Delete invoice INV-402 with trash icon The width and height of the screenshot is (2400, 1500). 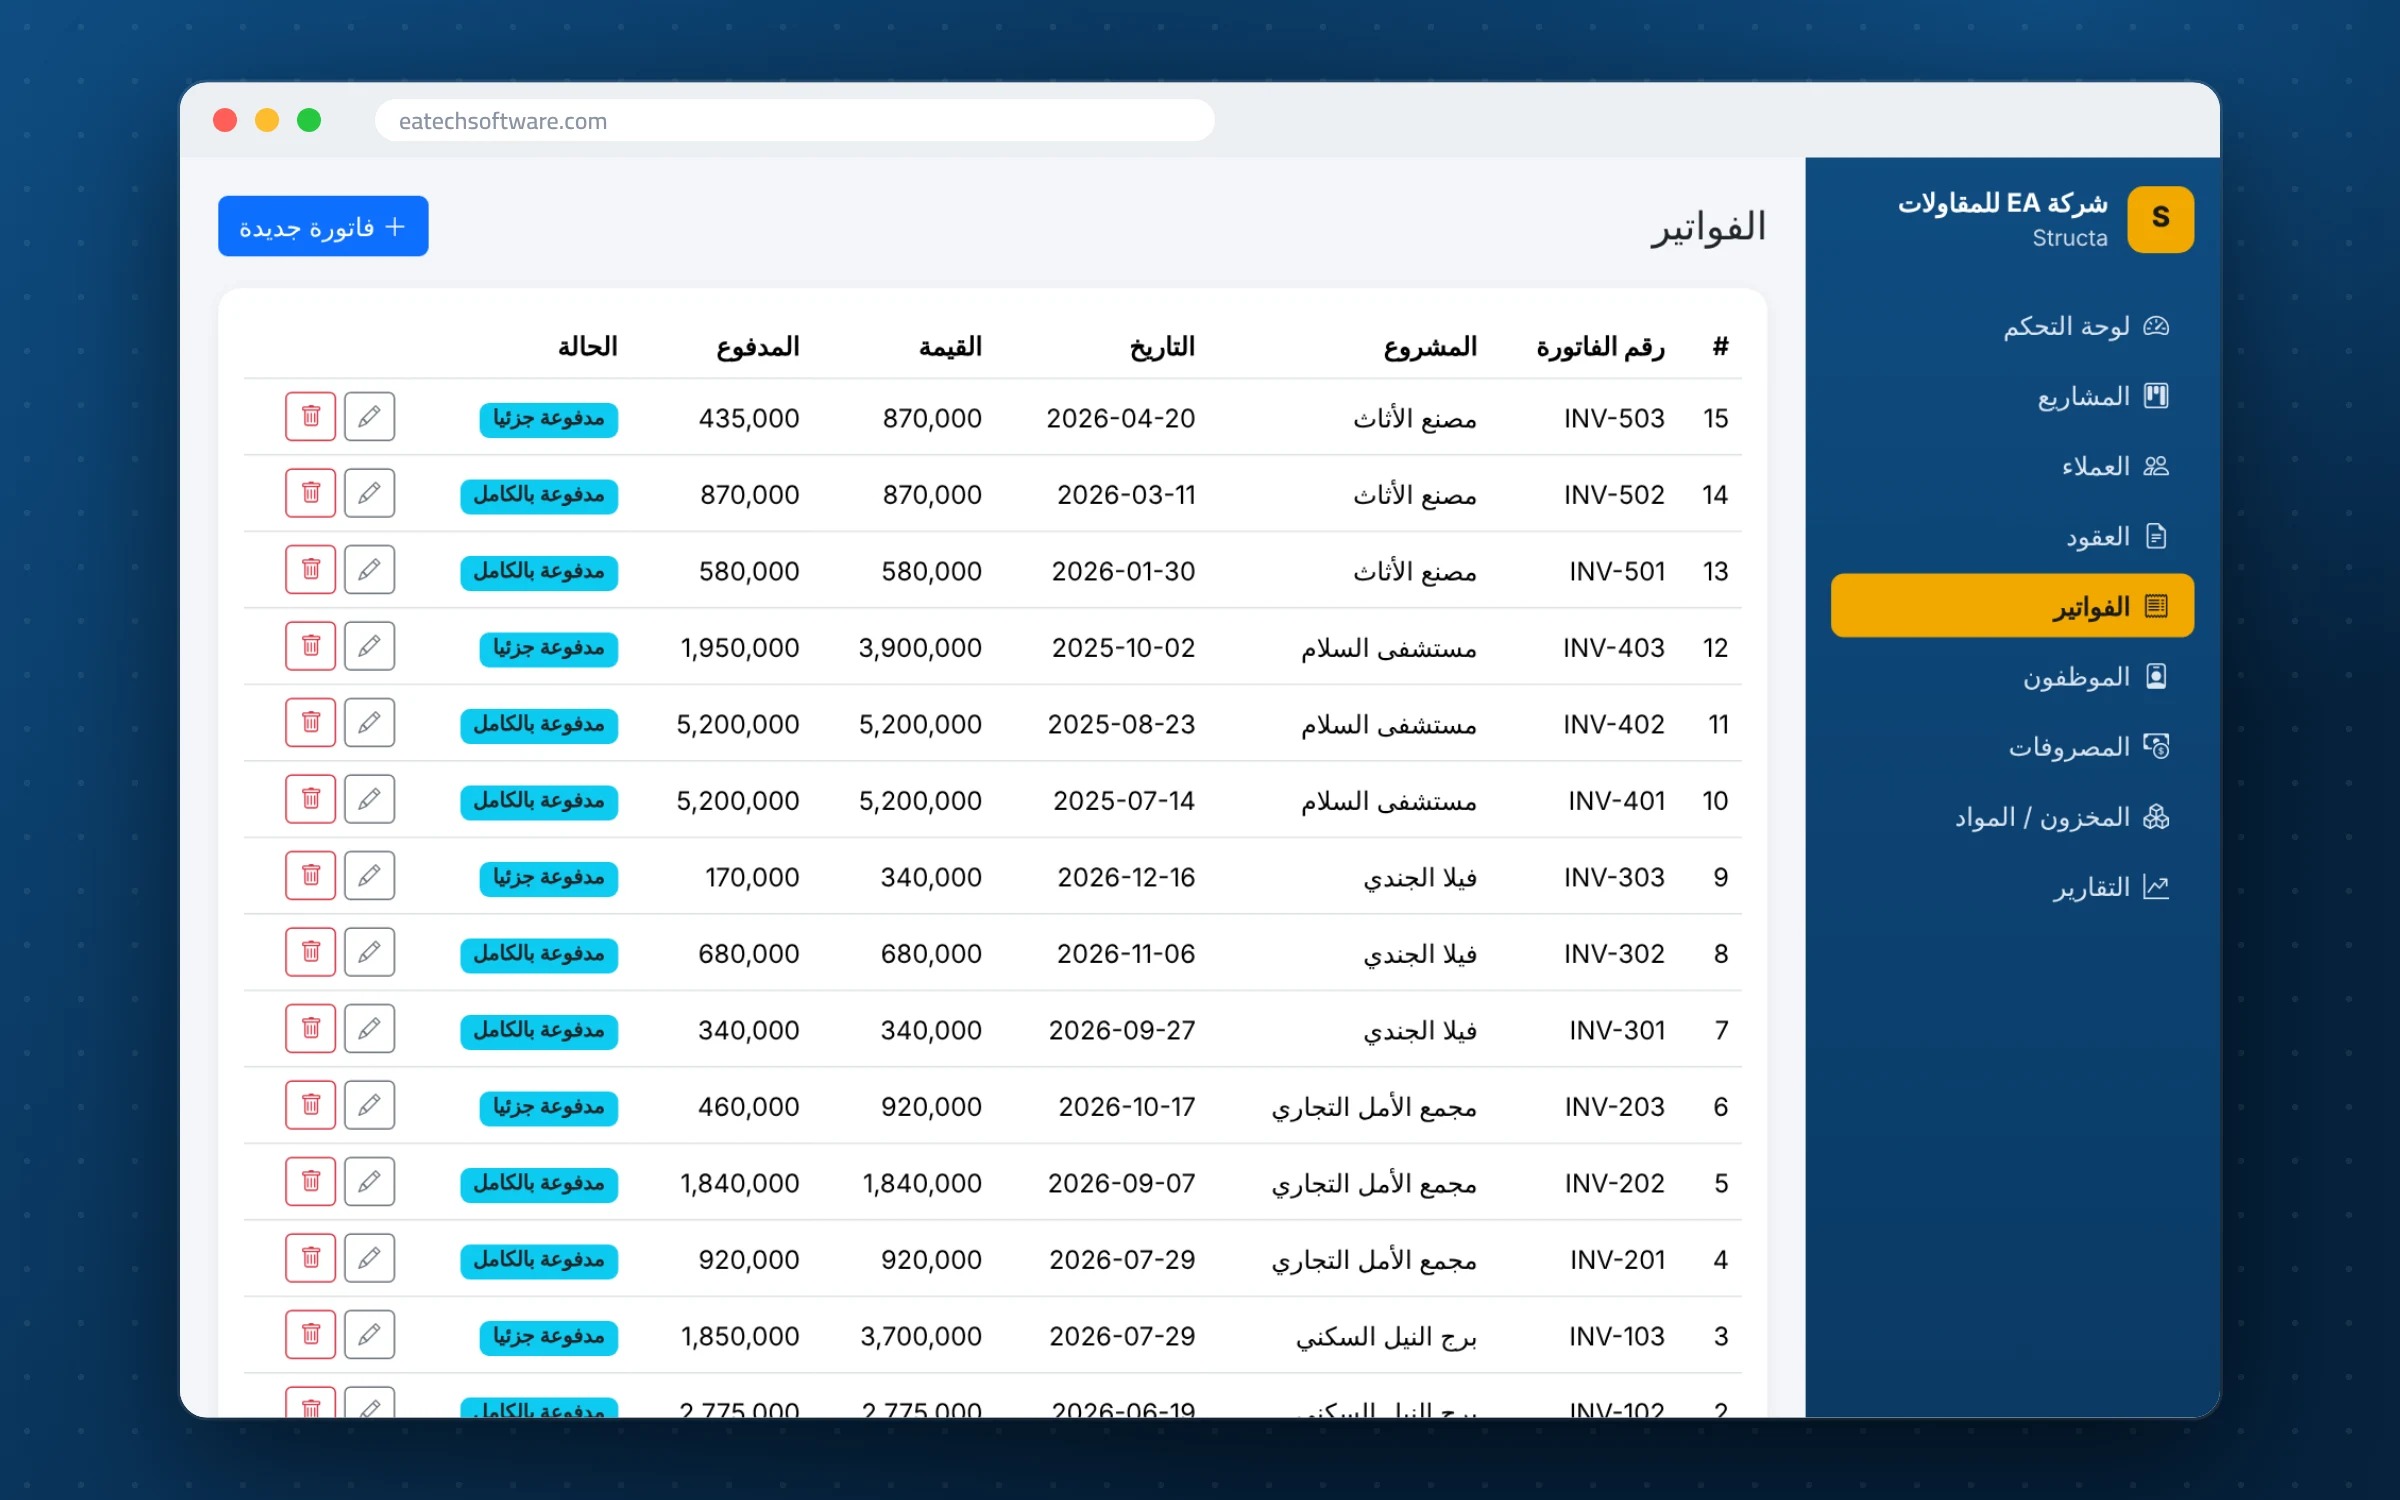point(310,722)
